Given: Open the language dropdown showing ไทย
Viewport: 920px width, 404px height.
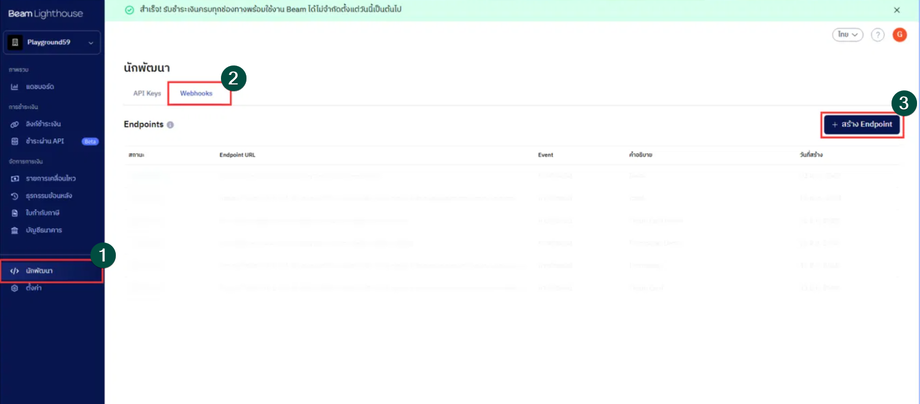Looking at the screenshot, I should coord(848,35).
